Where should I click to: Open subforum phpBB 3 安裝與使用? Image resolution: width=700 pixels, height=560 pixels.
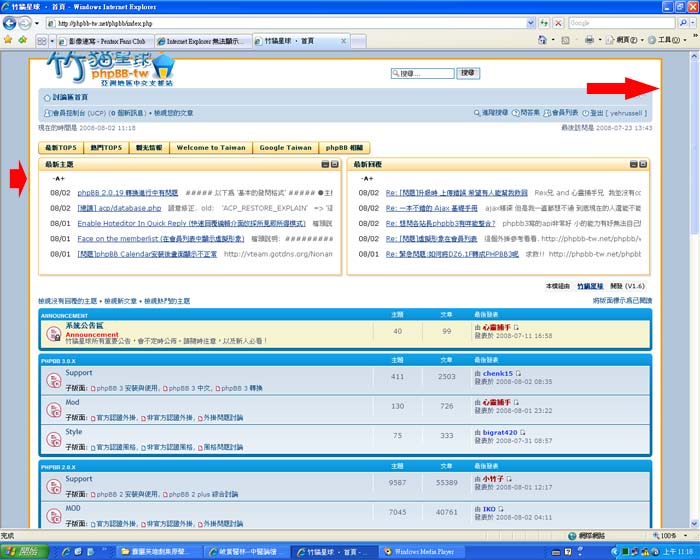tap(127, 388)
